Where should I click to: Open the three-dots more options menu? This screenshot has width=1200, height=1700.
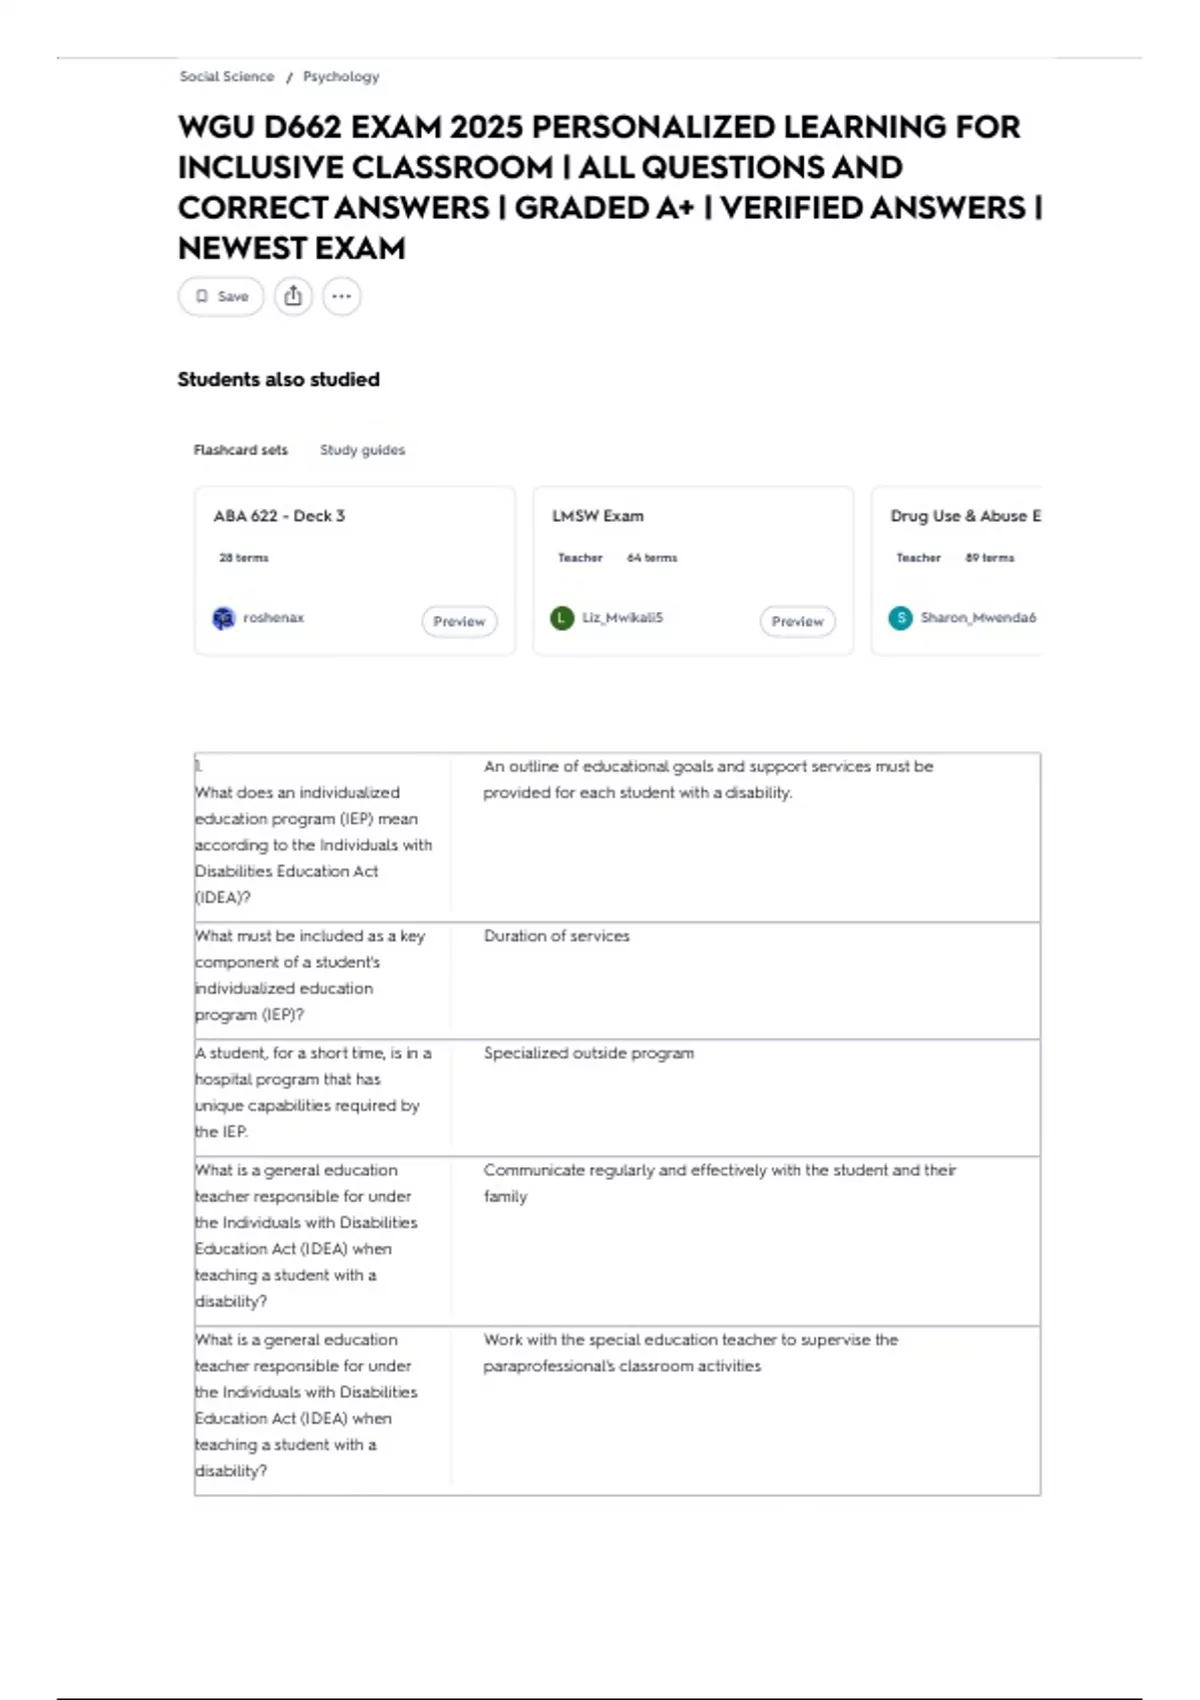pos(341,296)
